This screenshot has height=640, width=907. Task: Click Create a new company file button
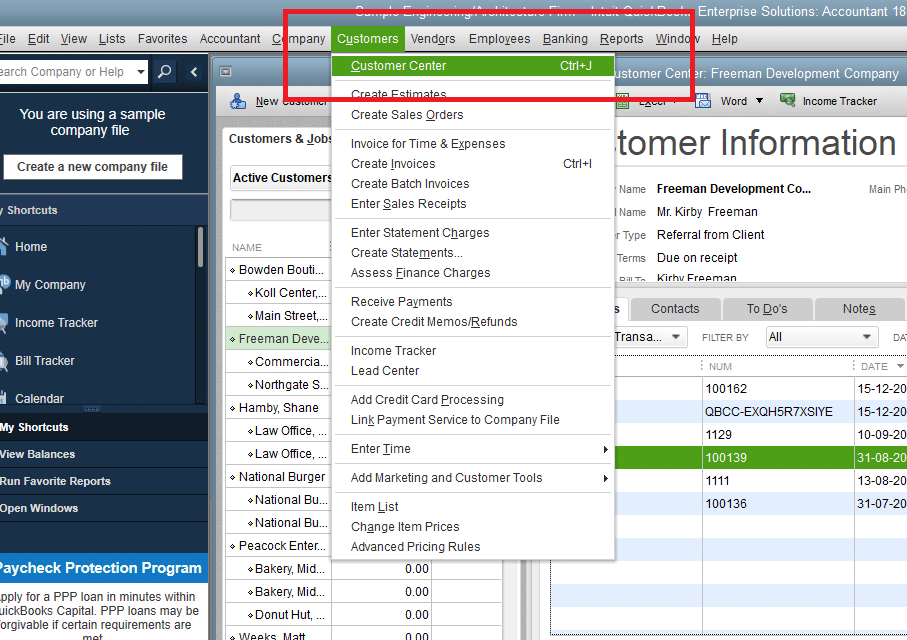[92, 167]
